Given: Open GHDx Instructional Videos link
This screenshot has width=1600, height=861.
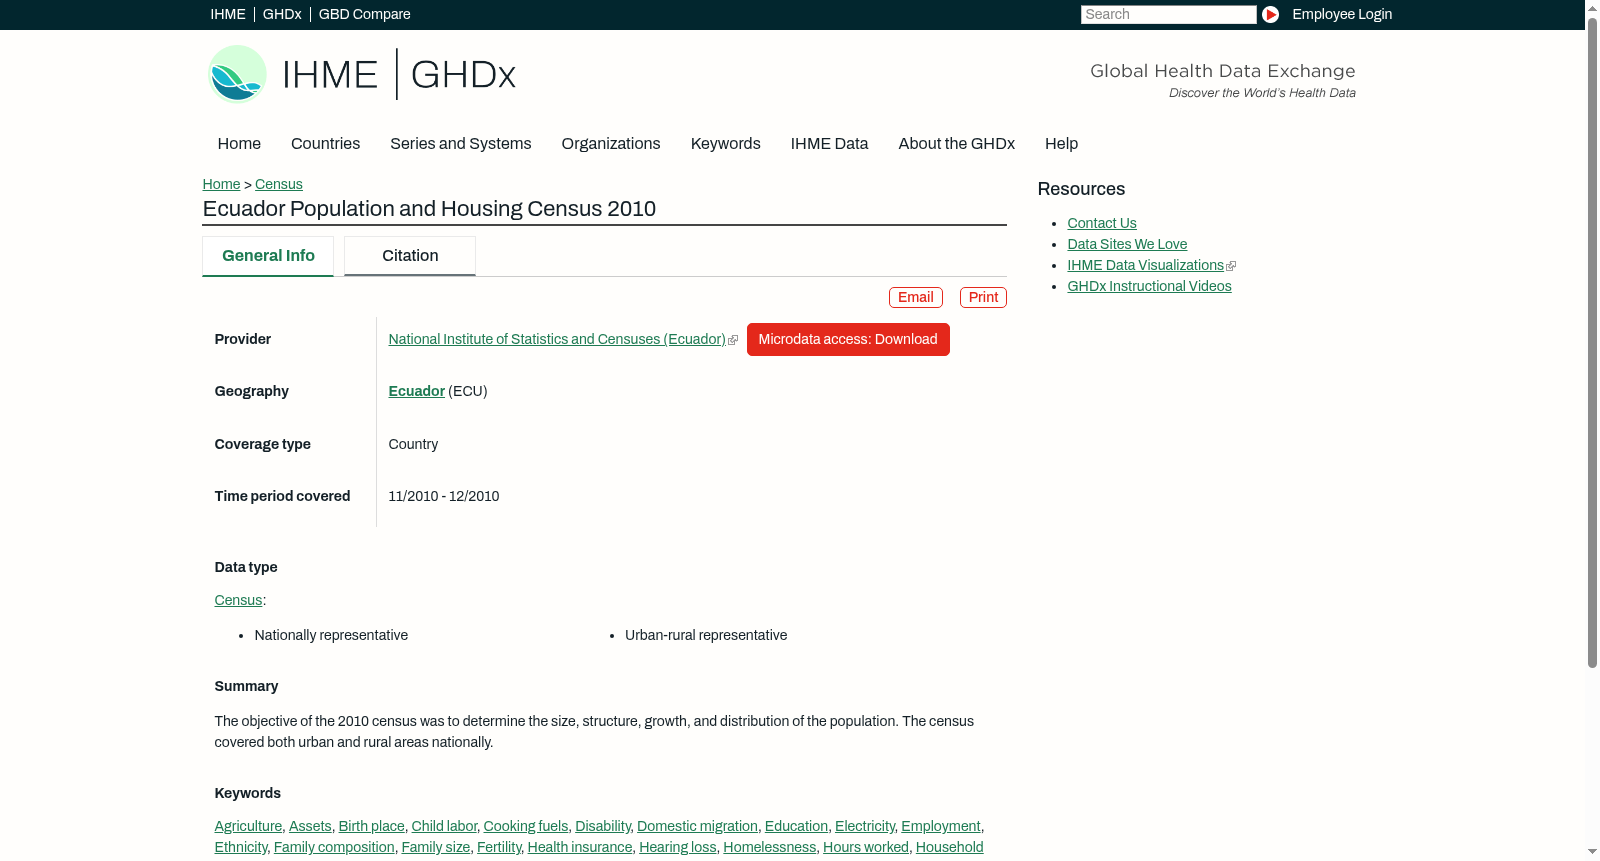Looking at the screenshot, I should tap(1149, 286).
